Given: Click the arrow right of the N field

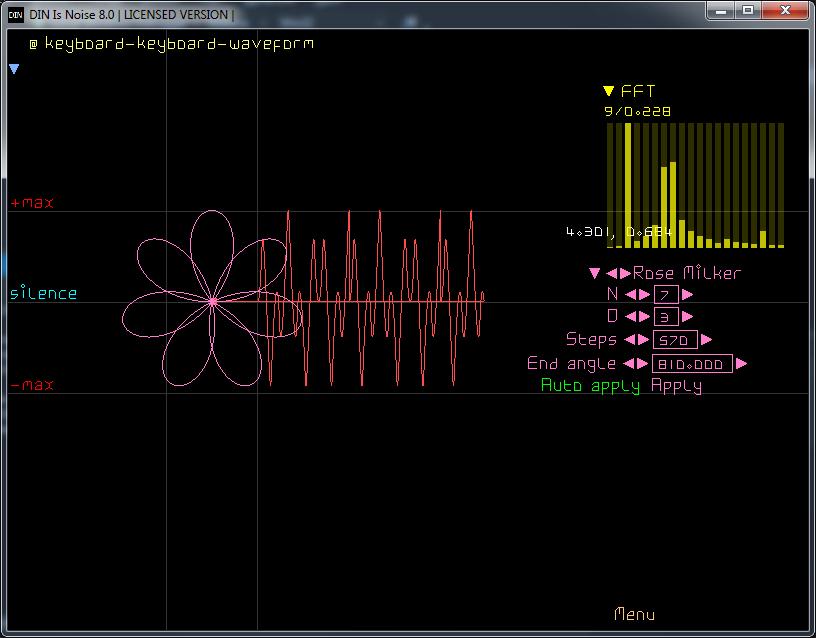Looking at the screenshot, I should (x=687, y=294).
